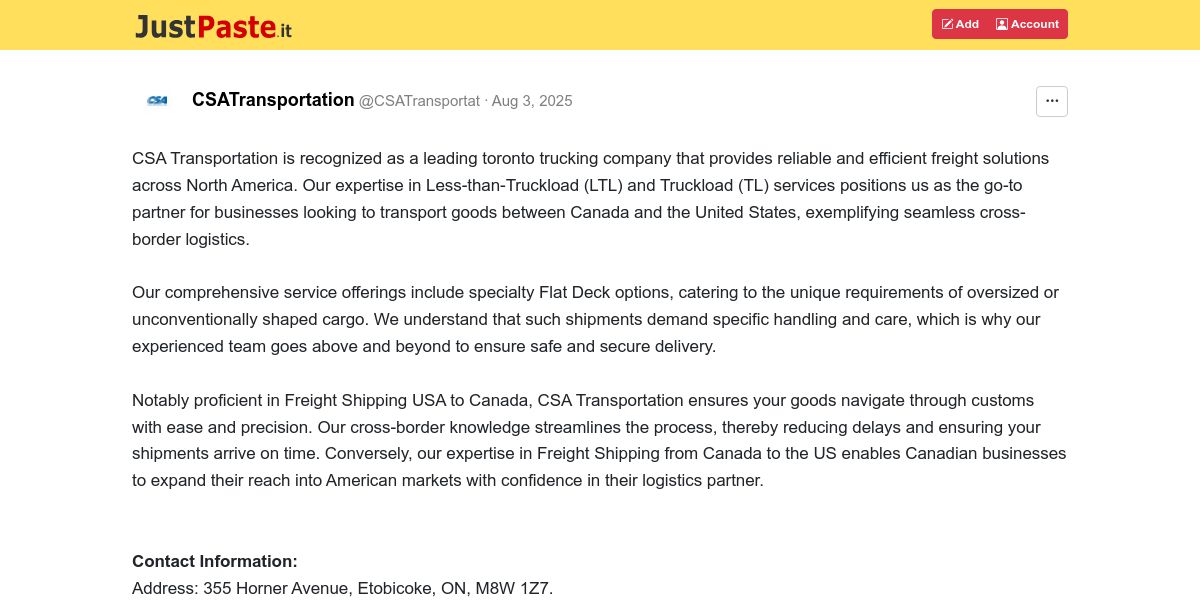
Task: Open the Account person icon
Action: 1001,24
